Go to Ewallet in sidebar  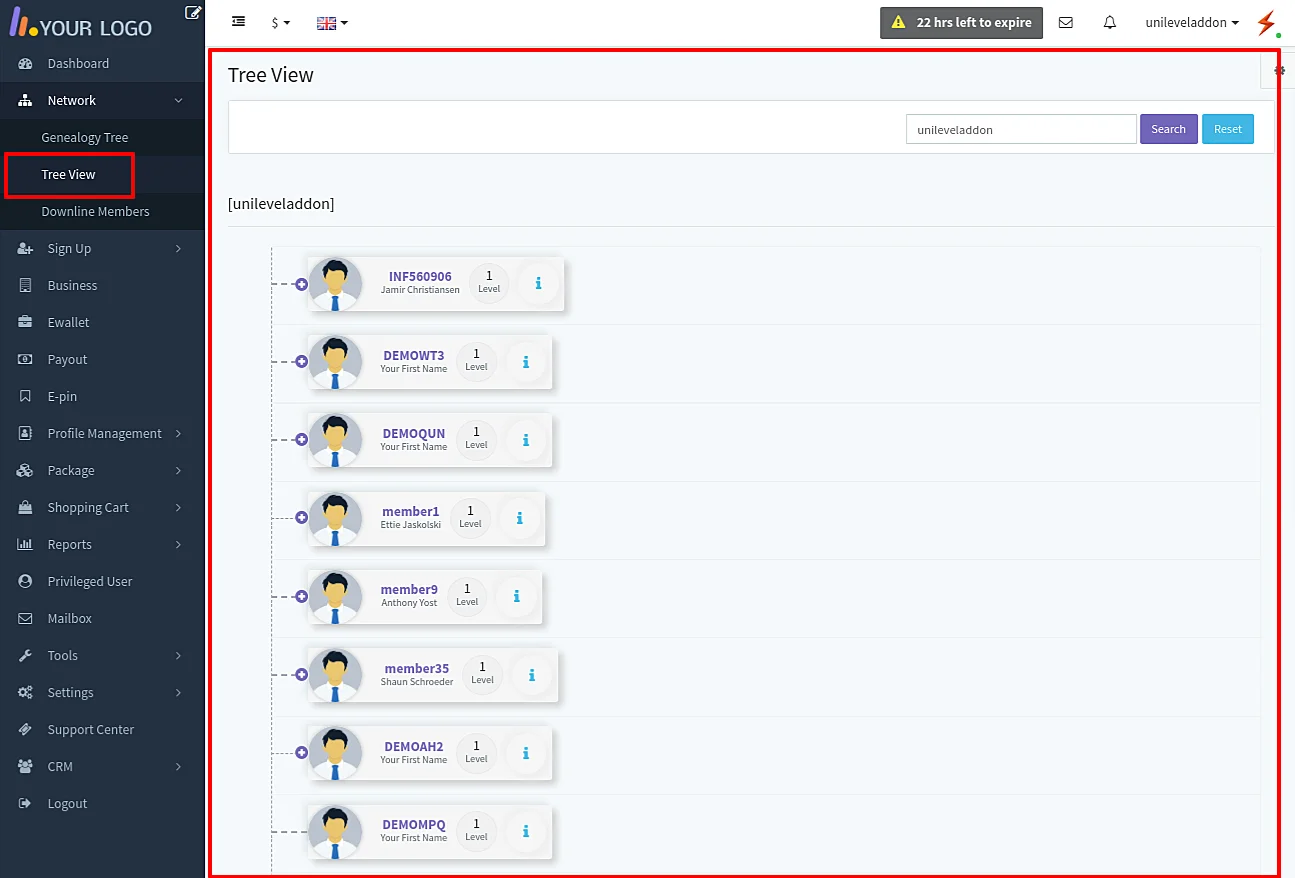pos(102,322)
